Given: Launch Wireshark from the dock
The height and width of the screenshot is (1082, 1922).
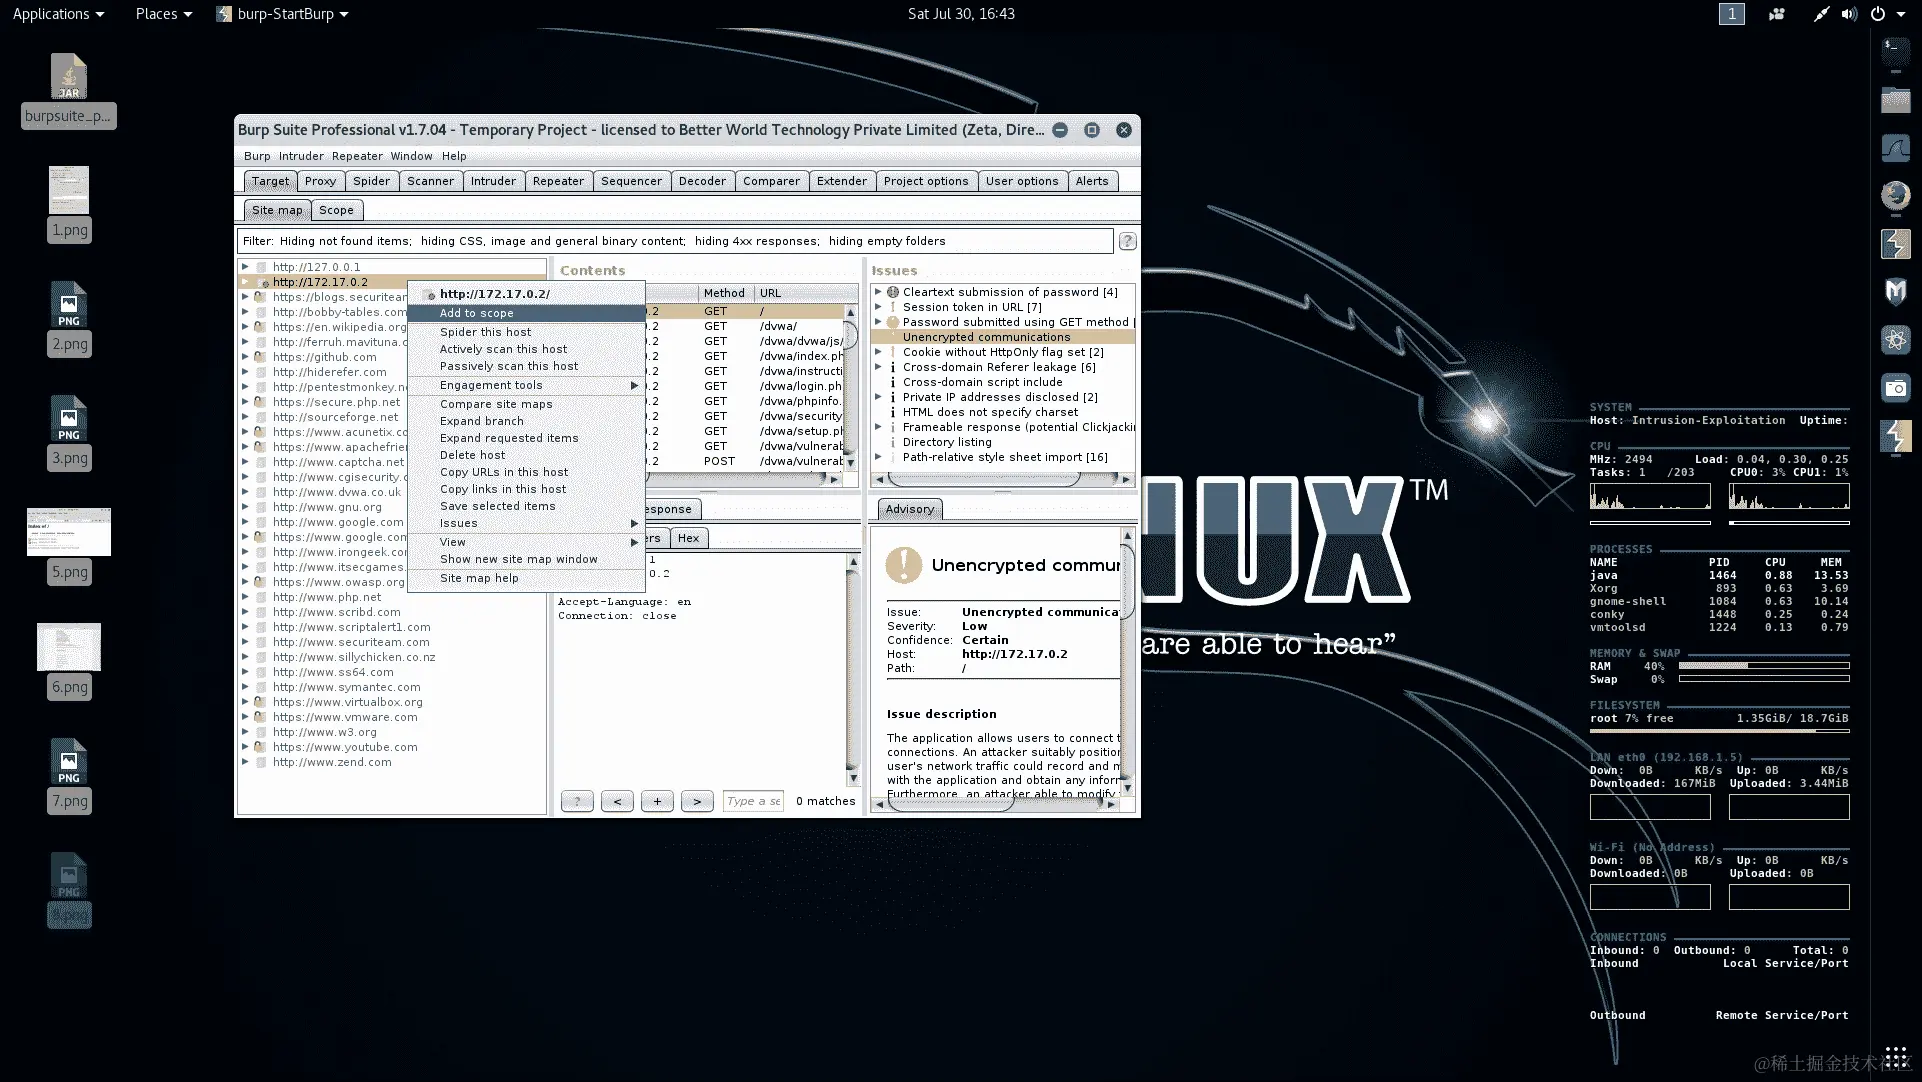Looking at the screenshot, I should (x=1895, y=148).
